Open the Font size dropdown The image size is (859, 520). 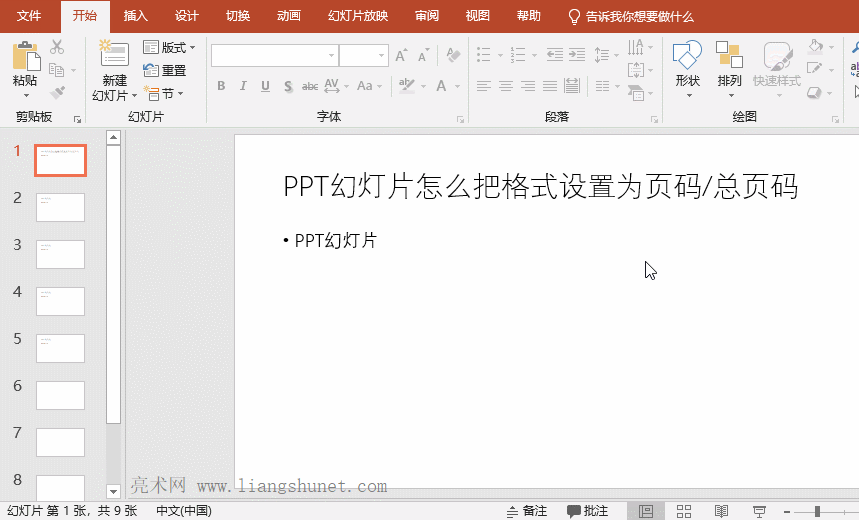pyautogui.click(x=381, y=55)
